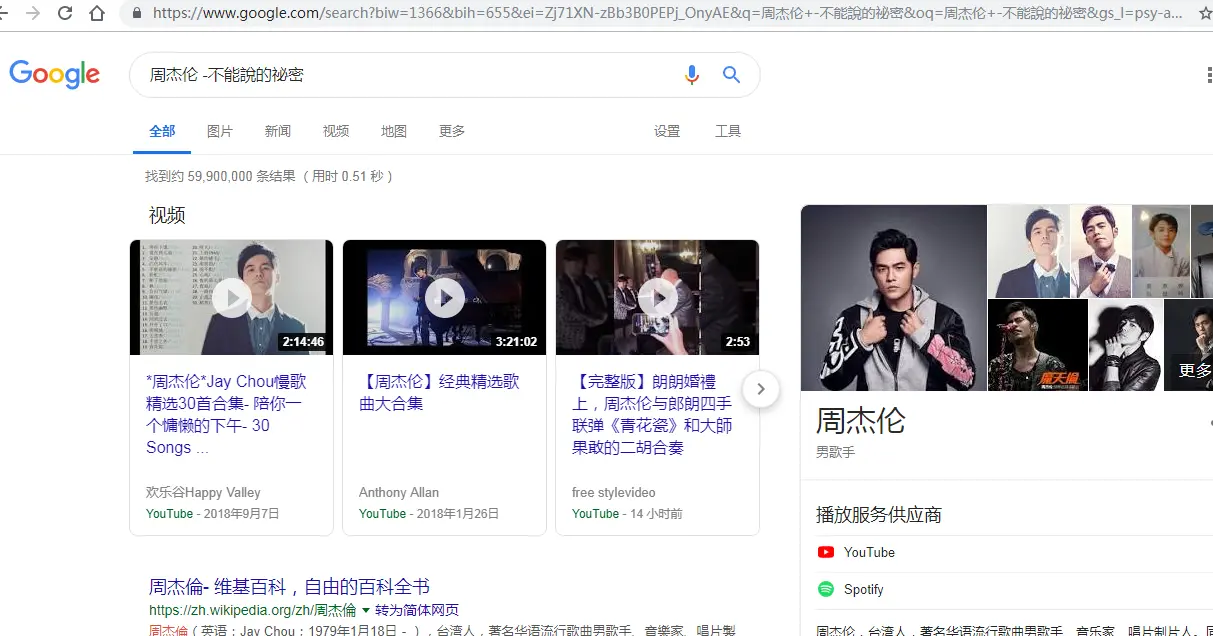This screenshot has width=1213, height=636.
Task: Switch to the 新闻 tab
Action: click(278, 131)
